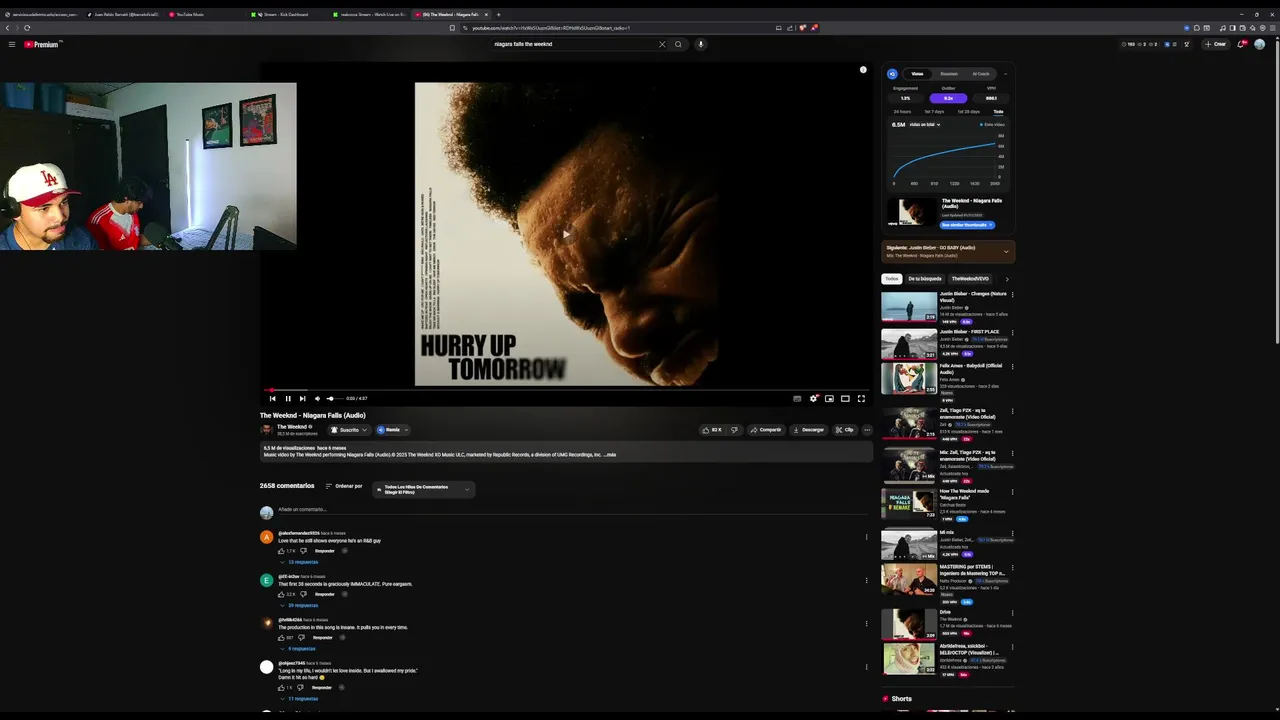Switch graph to 24 hours range

(904, 112)
